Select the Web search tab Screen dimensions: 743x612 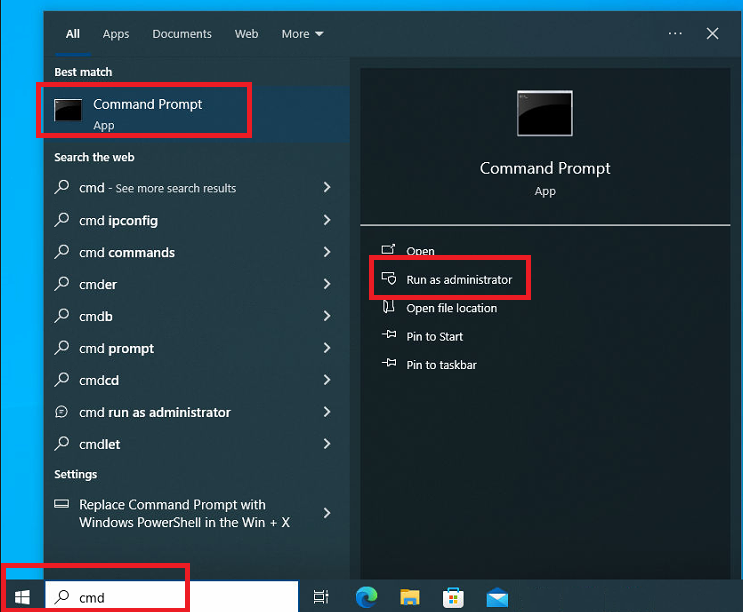246,34
